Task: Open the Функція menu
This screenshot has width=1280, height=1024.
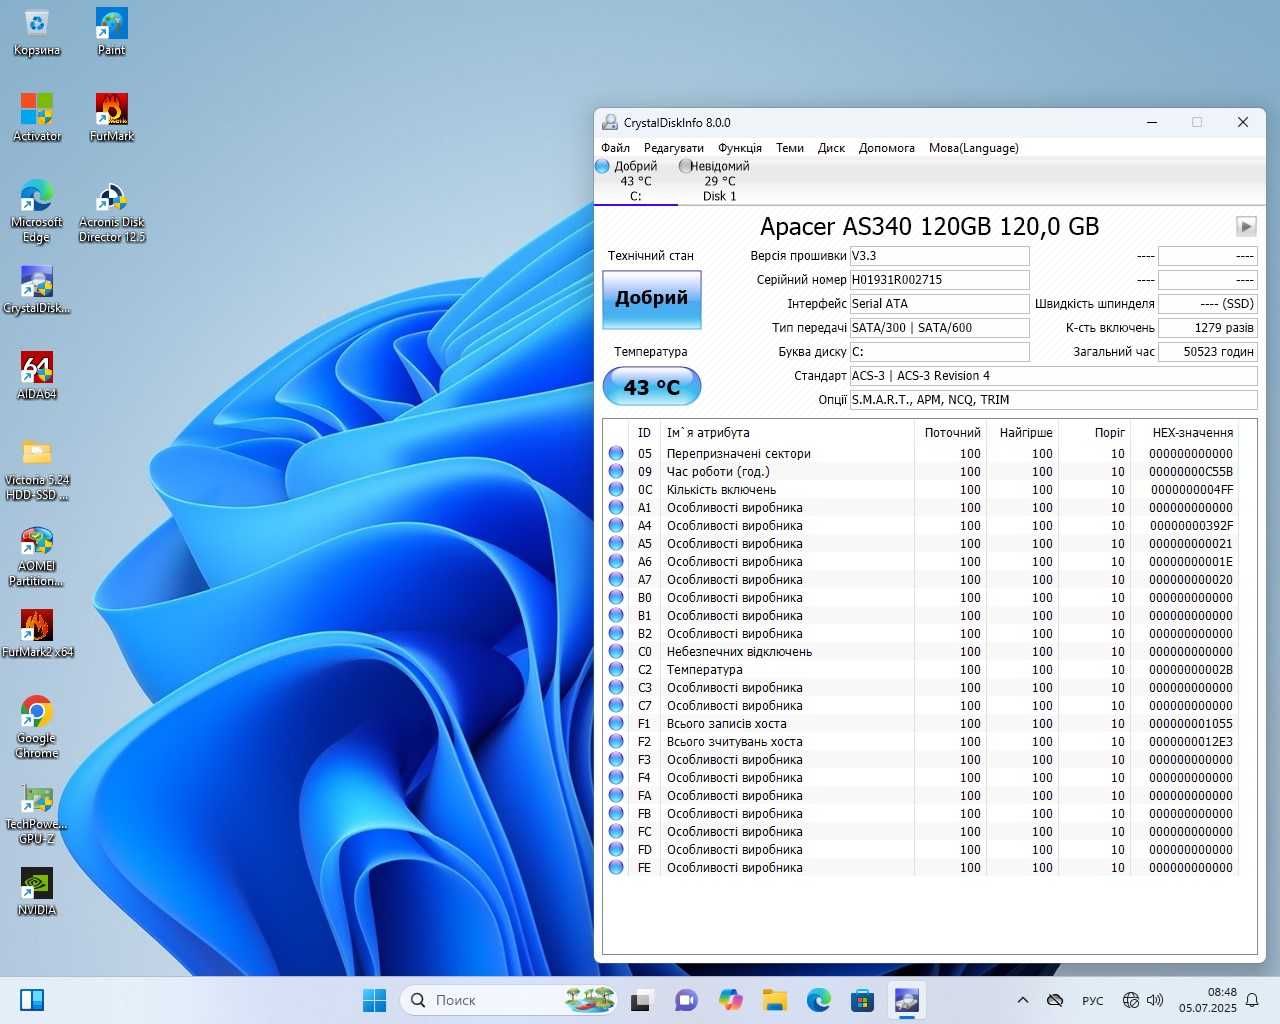Action: [740, 148]
